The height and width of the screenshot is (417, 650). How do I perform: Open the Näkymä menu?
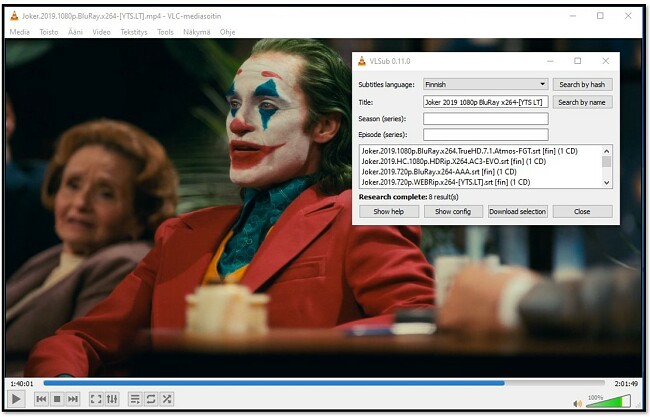click(197, 32)
